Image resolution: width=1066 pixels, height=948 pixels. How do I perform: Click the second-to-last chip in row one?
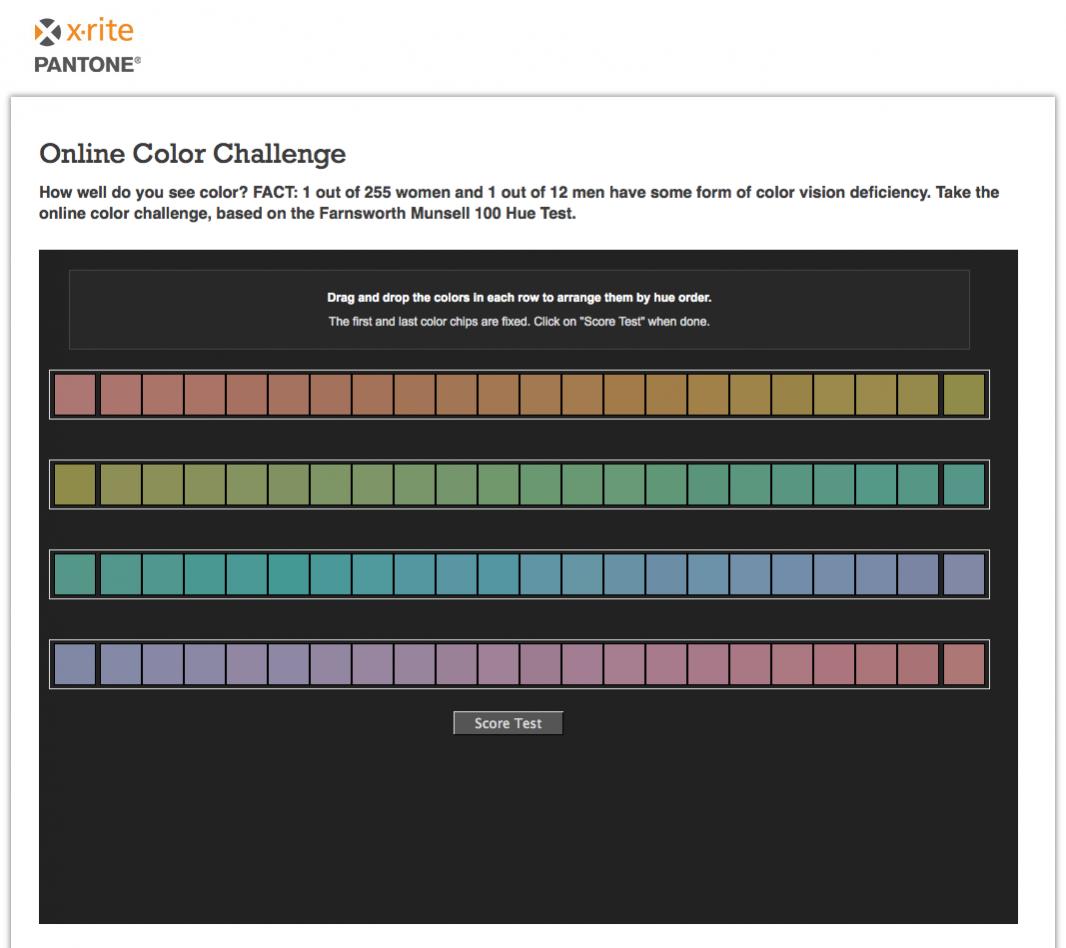[x=918, y=395]
